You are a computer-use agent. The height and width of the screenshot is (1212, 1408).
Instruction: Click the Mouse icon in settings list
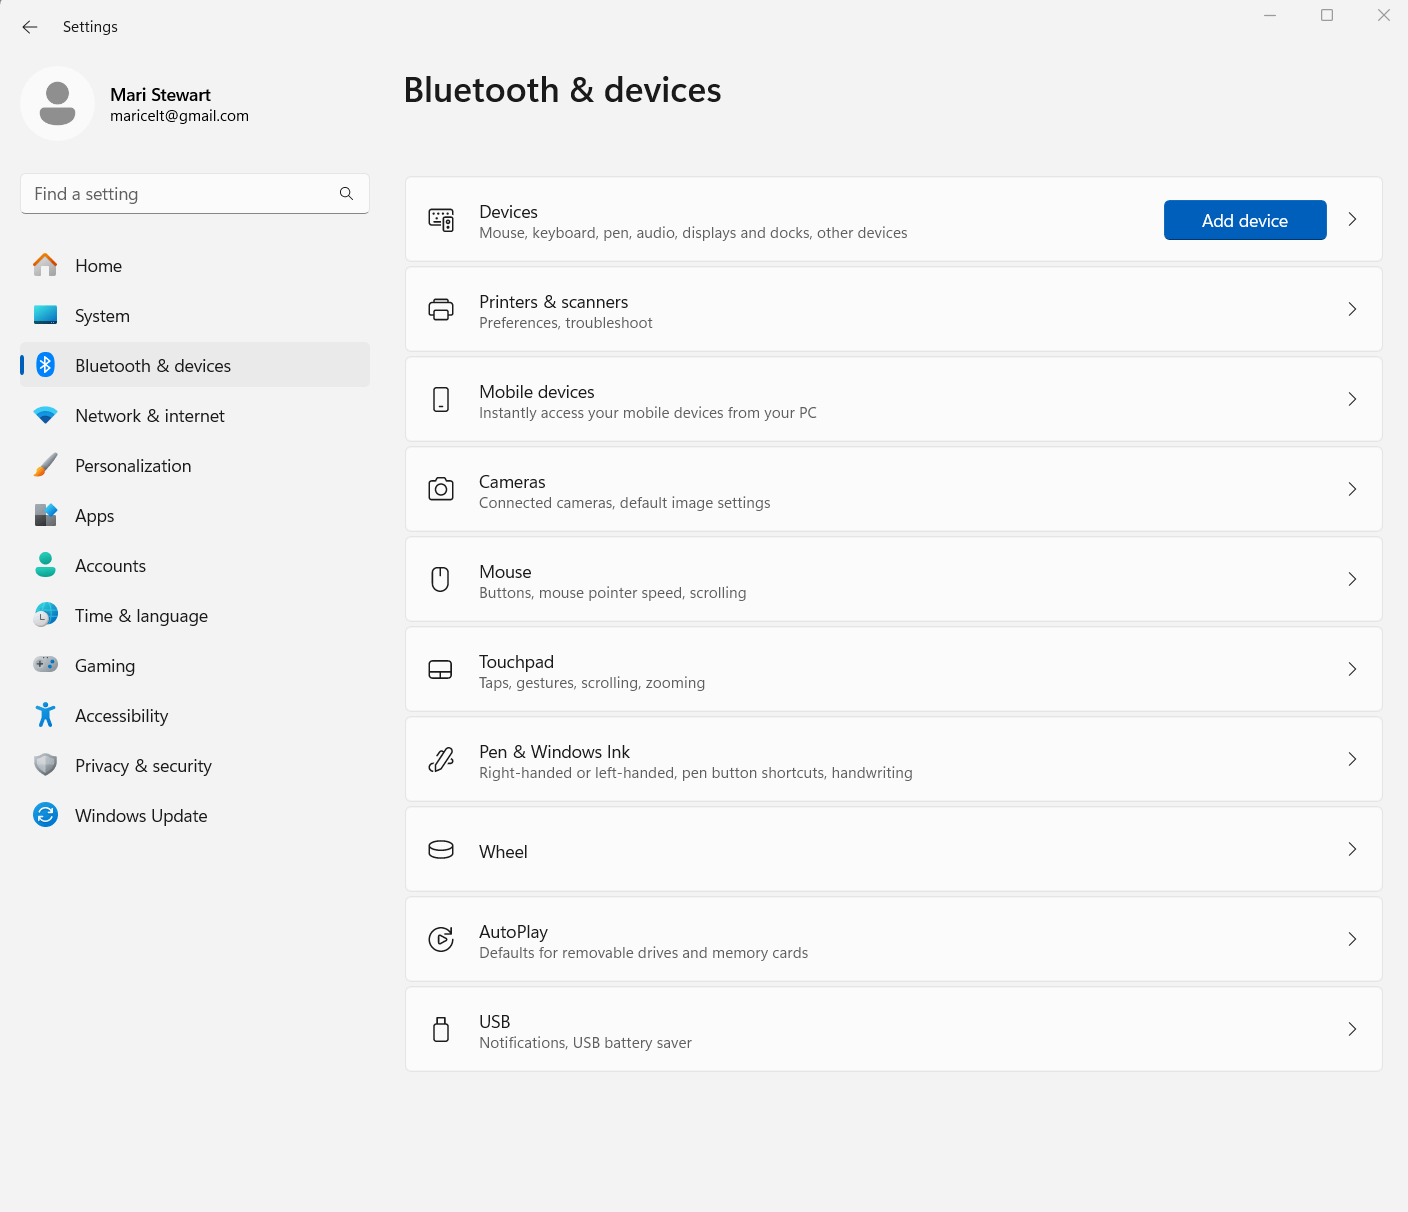click(x=440, y=579)
